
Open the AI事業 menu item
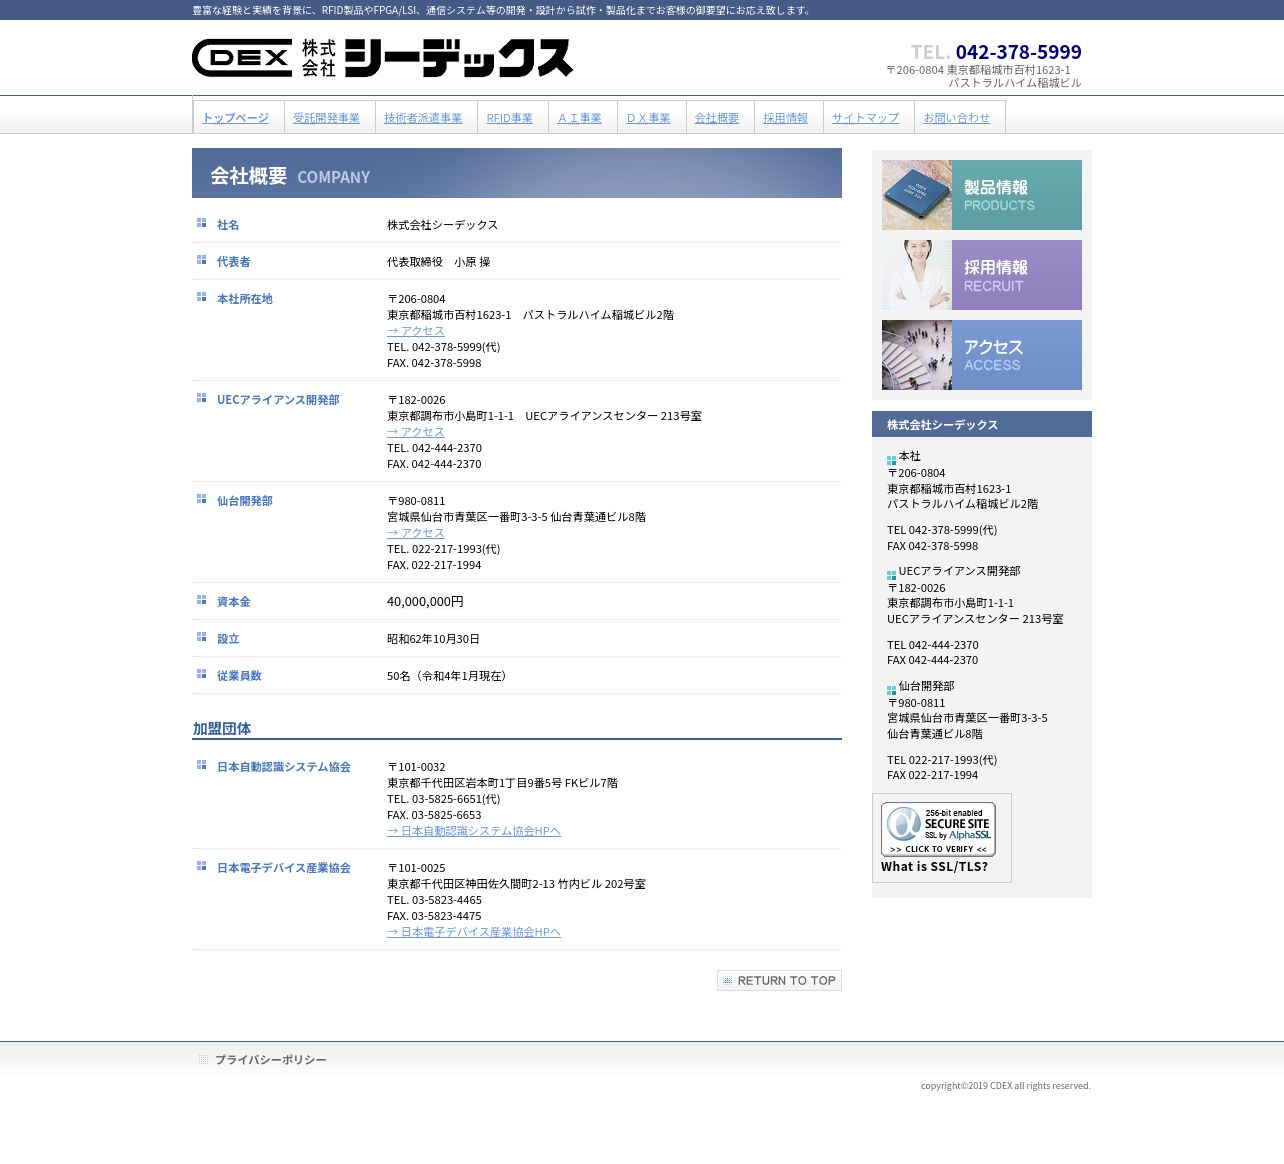click(x=580, y=118)
